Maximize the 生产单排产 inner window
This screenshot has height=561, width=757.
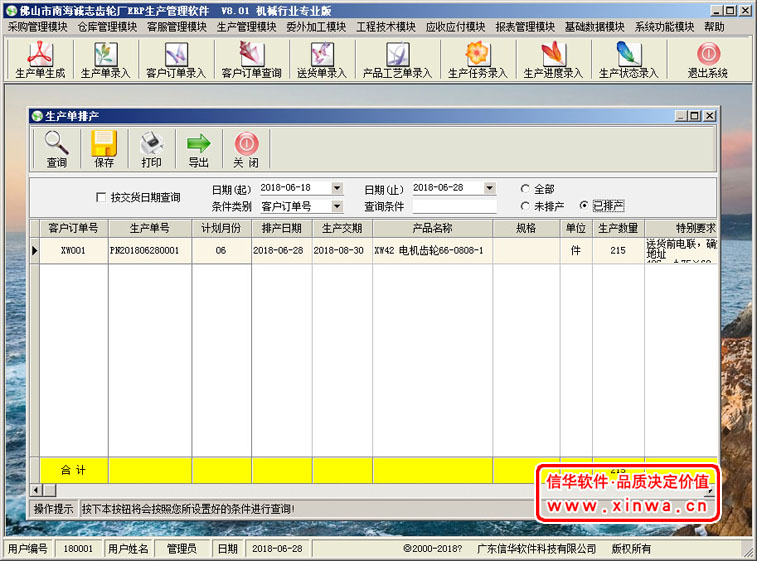point(695,116)
